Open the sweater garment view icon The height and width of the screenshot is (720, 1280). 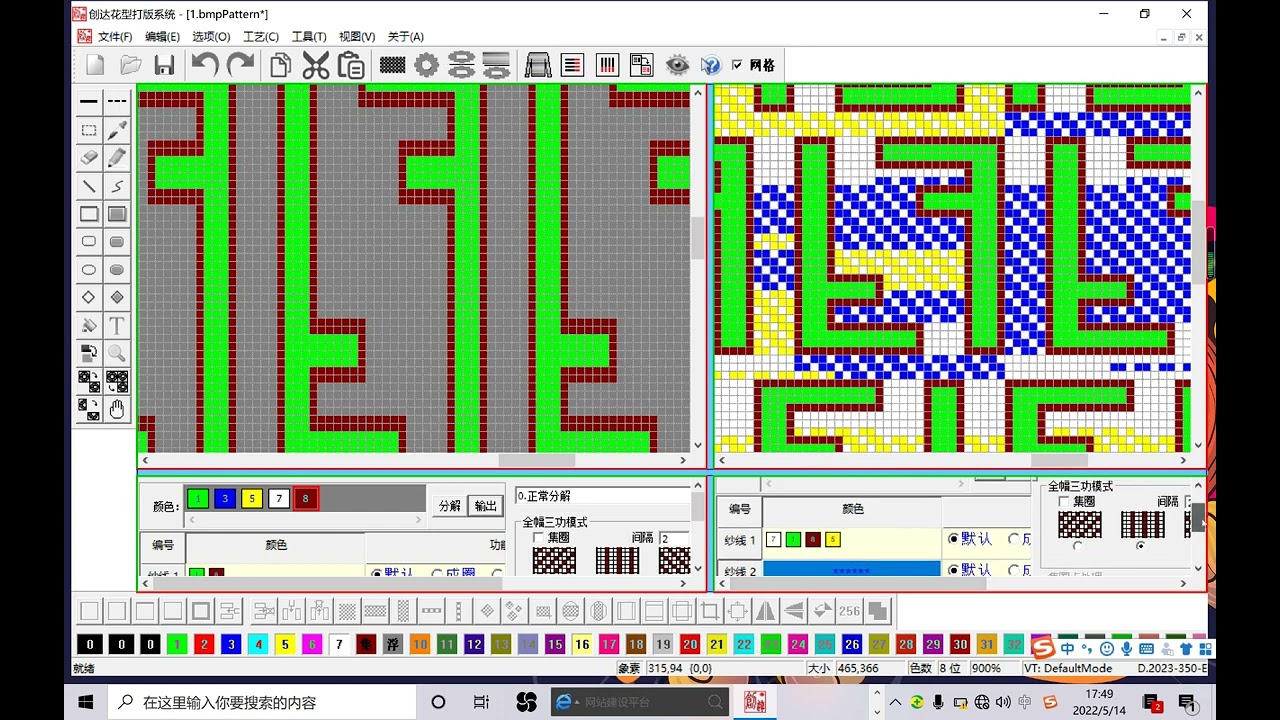click(538, 66)
